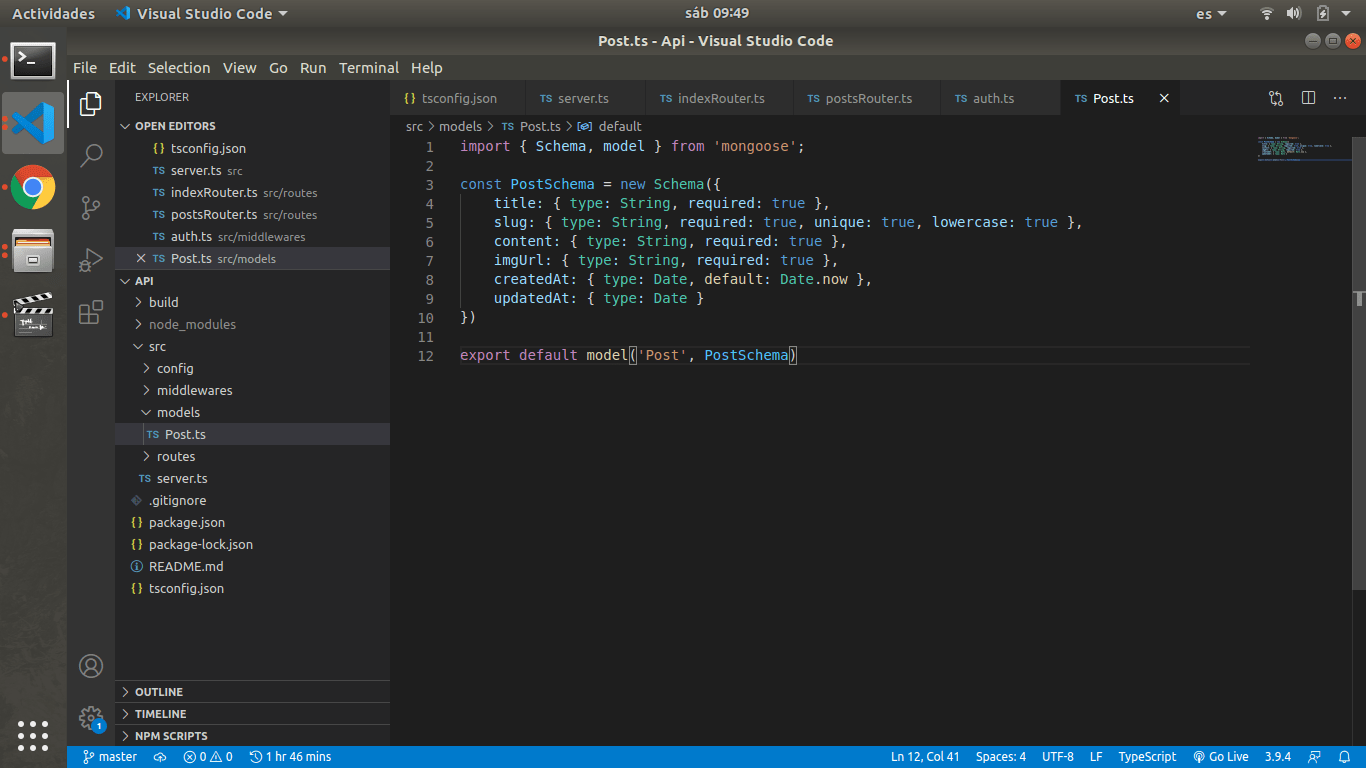Open the Manage gear icon
Viewport: 1366px width, 768px height.
(91, 717)
